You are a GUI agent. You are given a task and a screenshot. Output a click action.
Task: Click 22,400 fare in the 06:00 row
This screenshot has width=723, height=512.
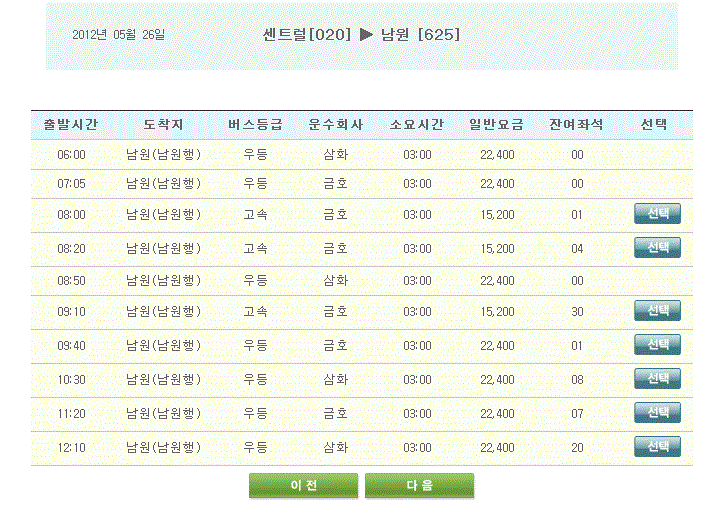pos(497,155)
